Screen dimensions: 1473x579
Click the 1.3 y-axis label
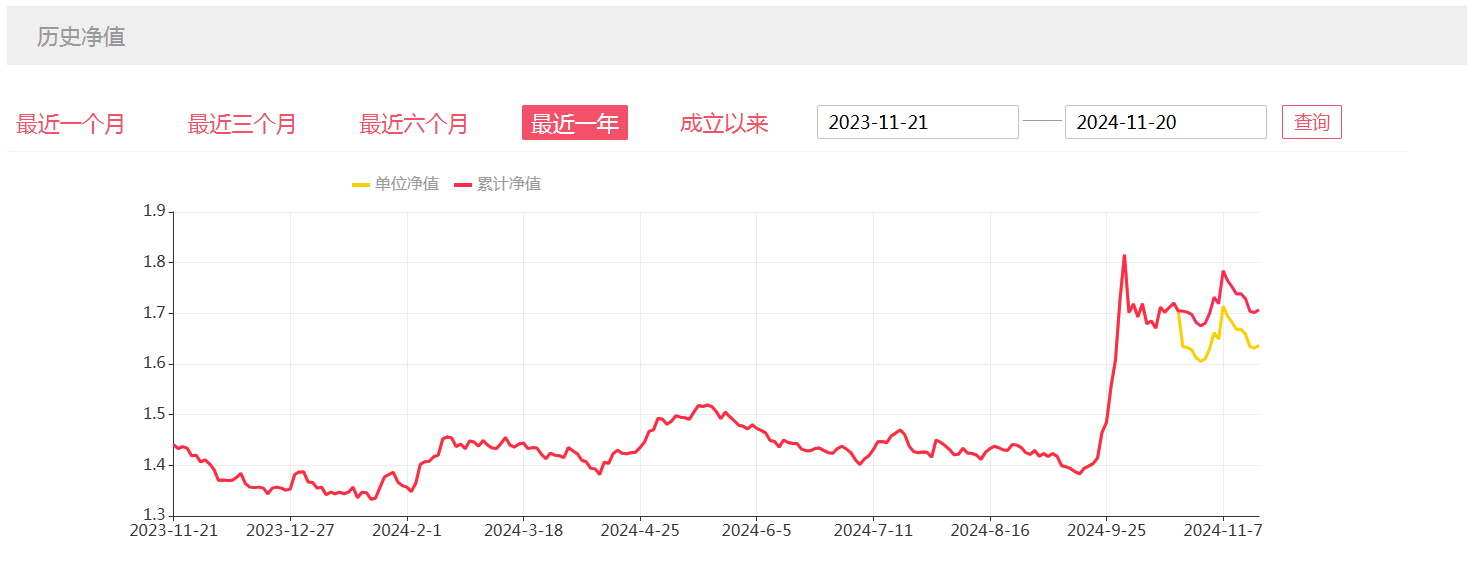coord(154,515)
